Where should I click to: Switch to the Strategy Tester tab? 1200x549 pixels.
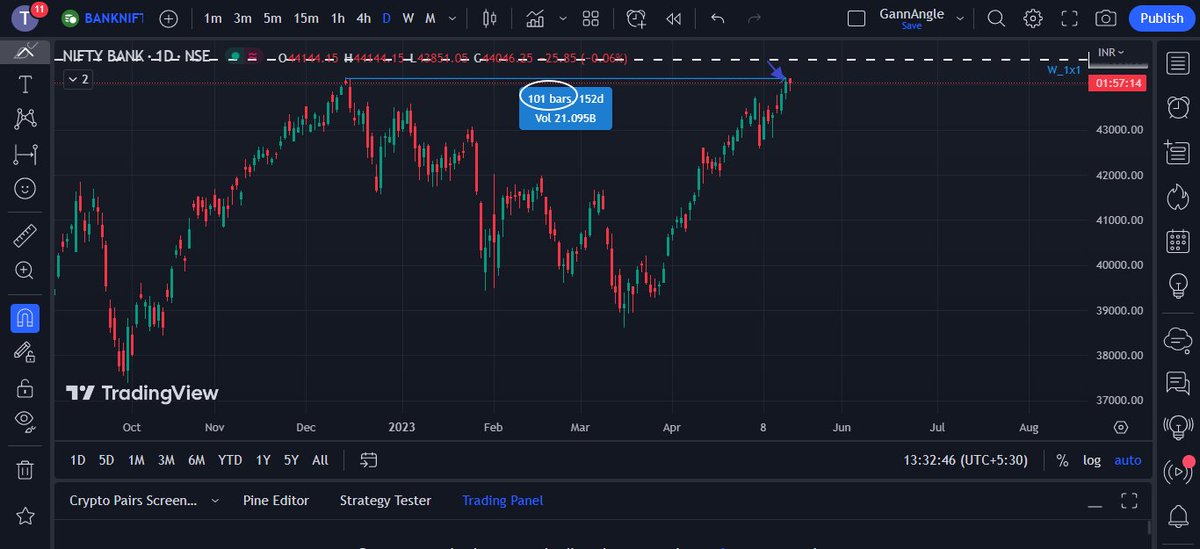click(x=385, y=500)
